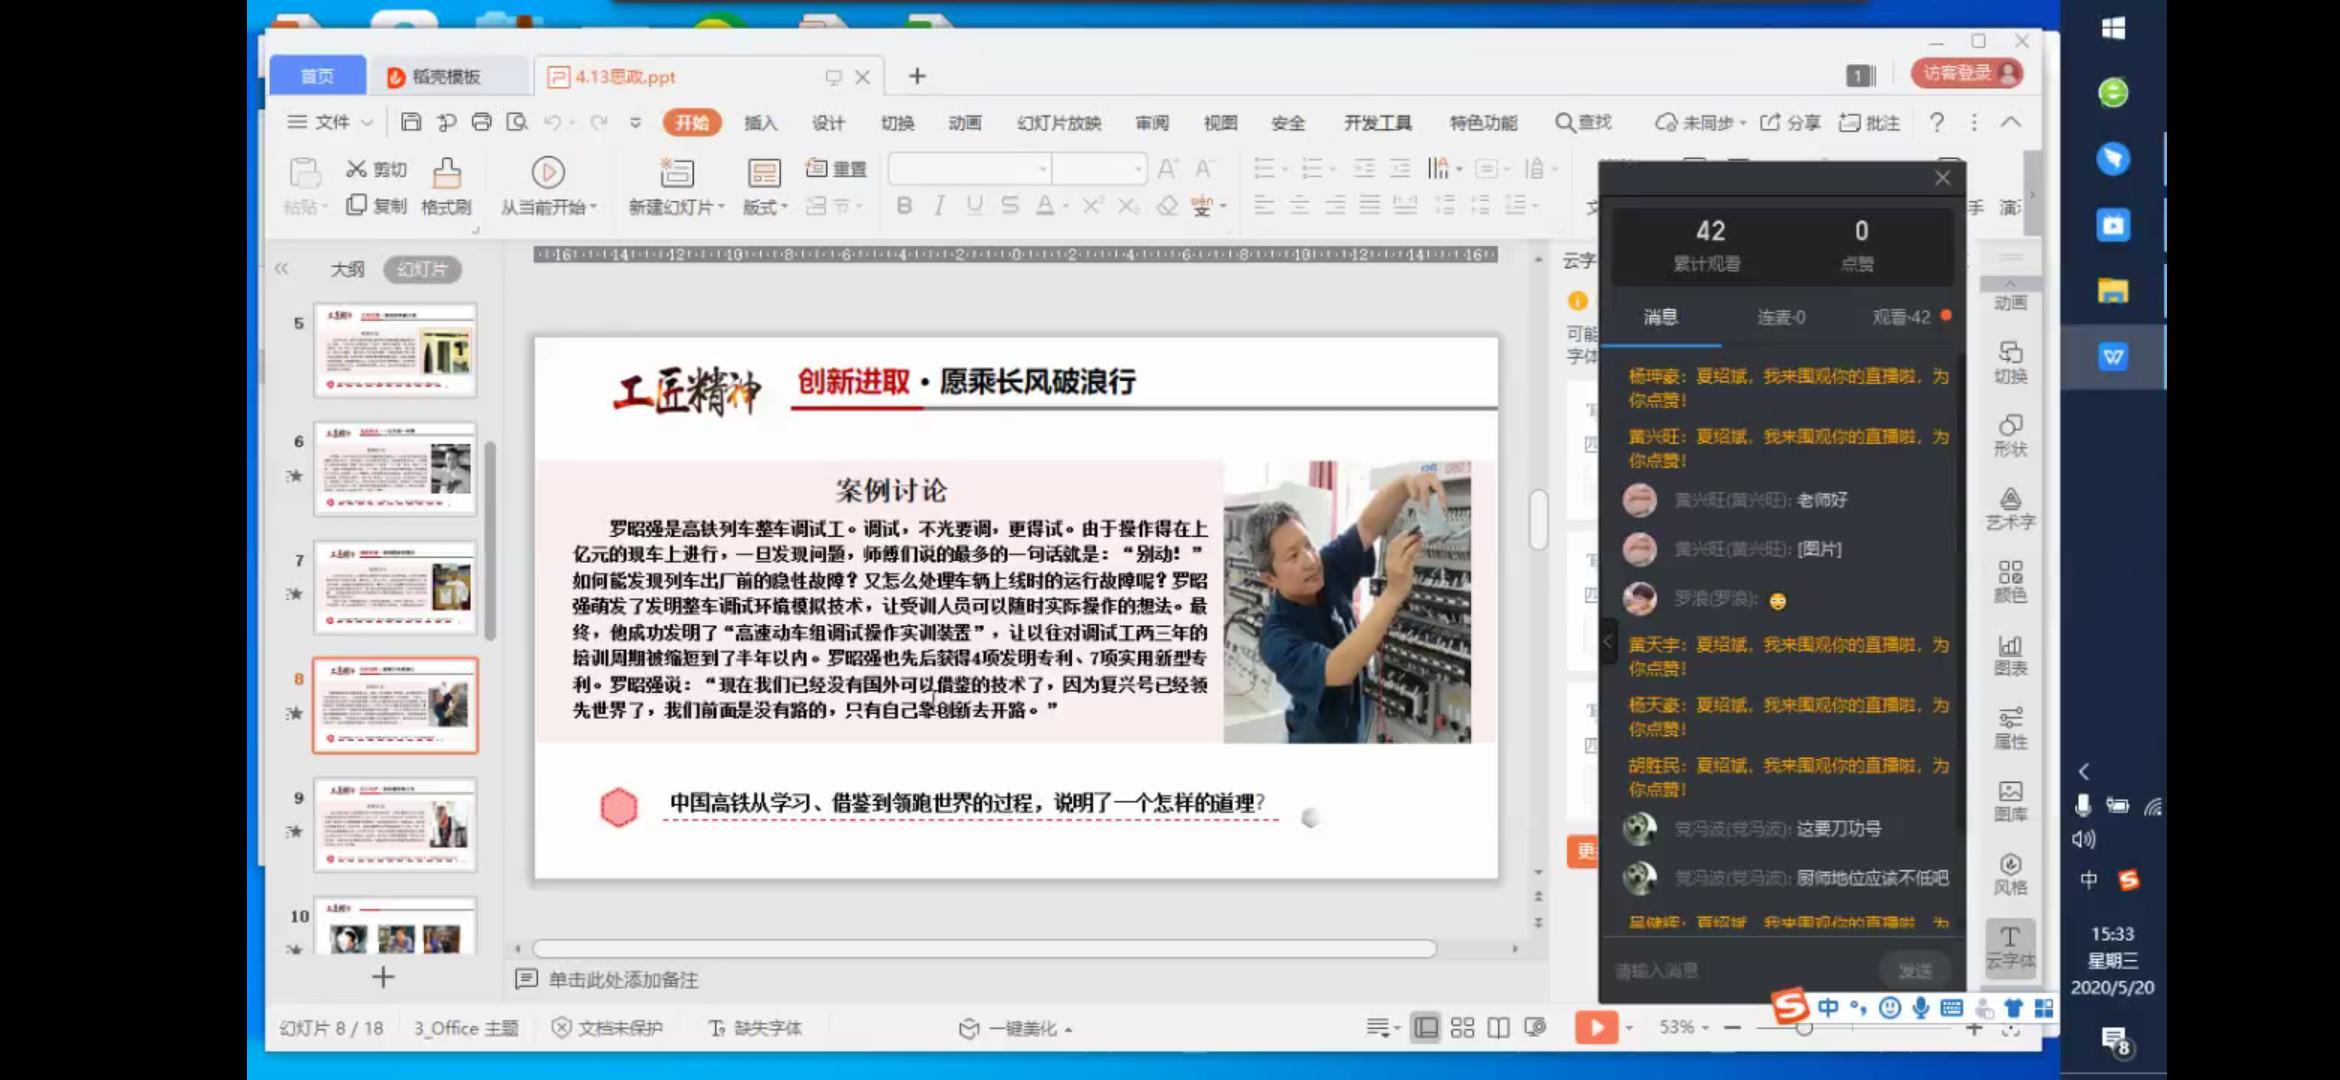
Task: Click the 重置 reset slide button
Action: coord(836,168)
